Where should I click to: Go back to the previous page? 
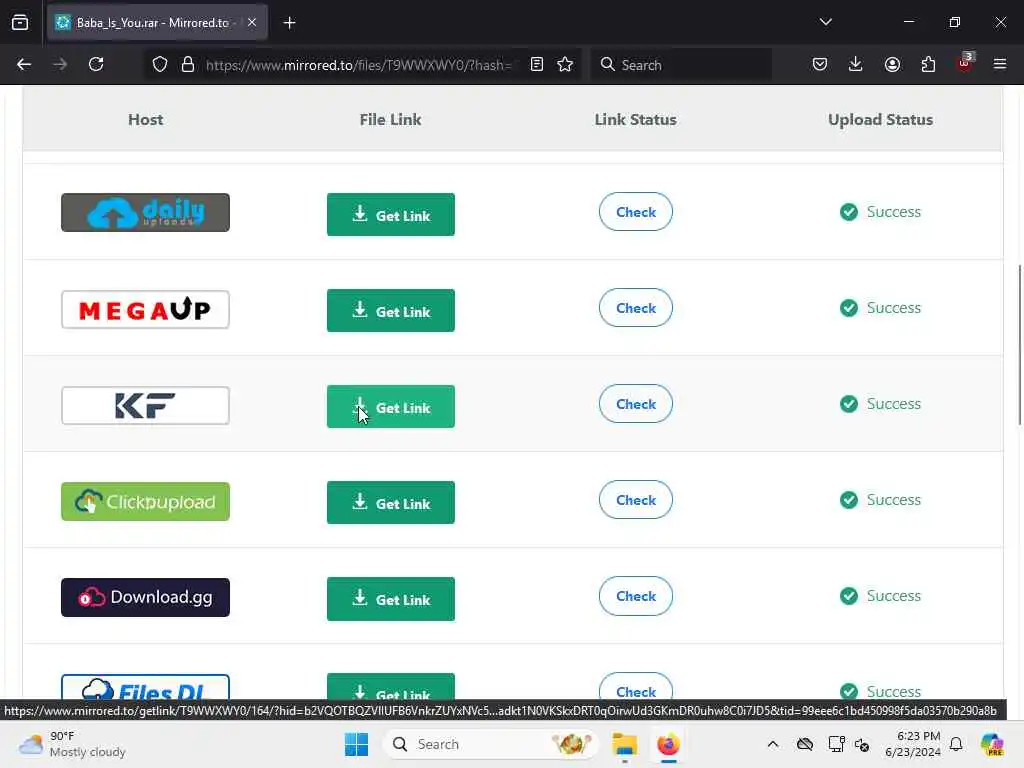click(24, 65)
